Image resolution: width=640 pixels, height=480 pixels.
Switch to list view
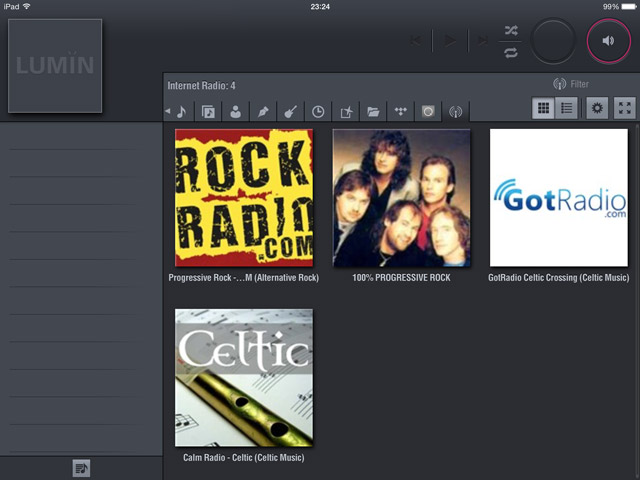pyautogui.click(x=566, y=108)
